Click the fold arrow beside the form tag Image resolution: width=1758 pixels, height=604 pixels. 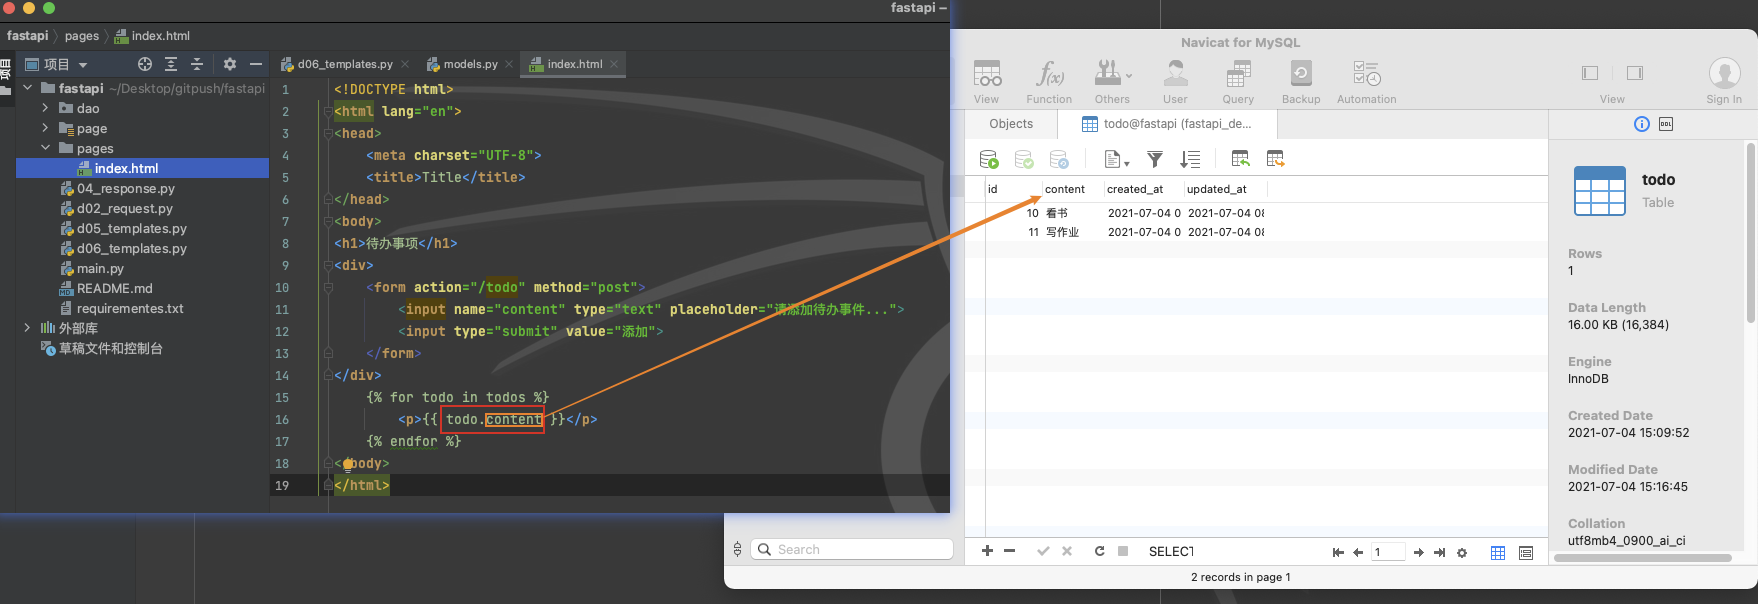tap(327, 287)
